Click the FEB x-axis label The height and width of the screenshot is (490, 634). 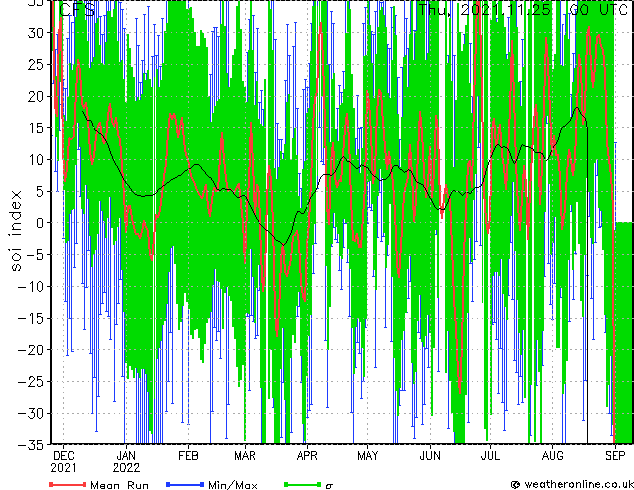(188, 456)
